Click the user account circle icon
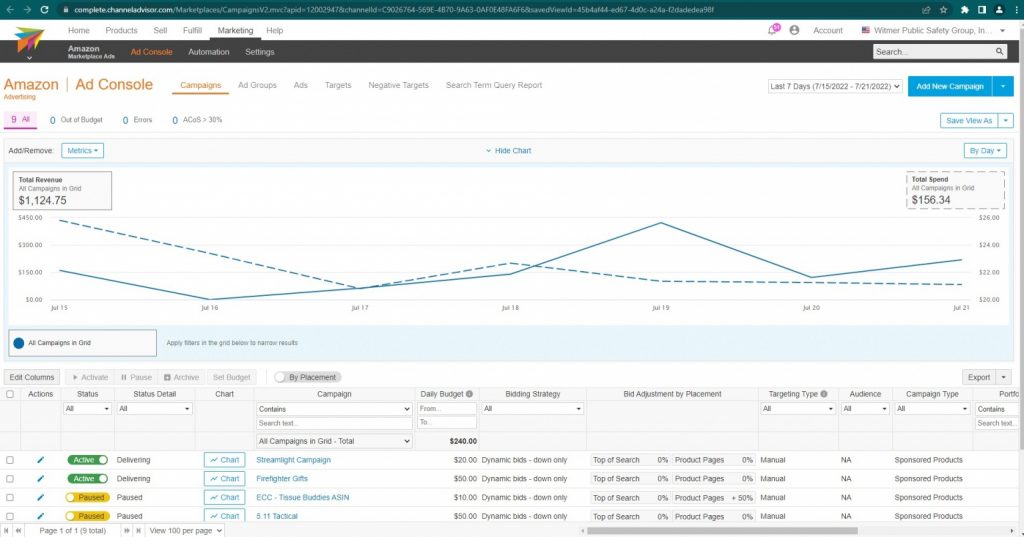This screenshot has width=1024, height=537. [x=794, y=30]
